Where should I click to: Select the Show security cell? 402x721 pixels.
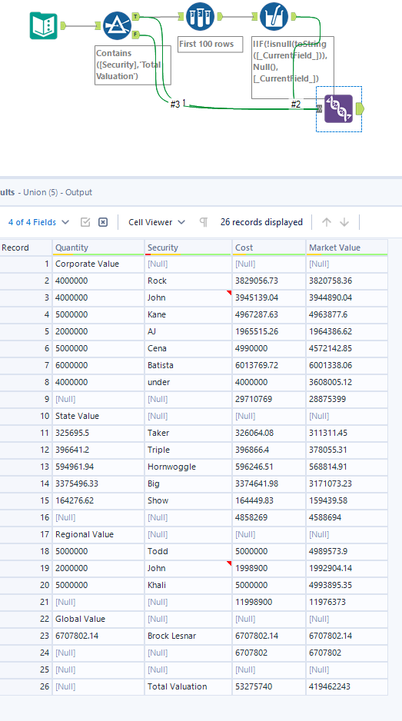[188, 500]
